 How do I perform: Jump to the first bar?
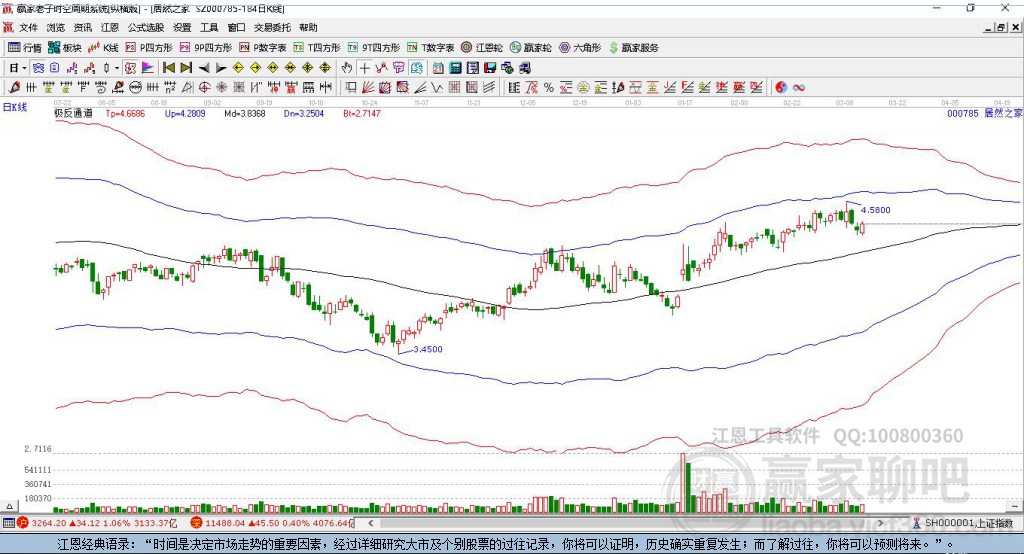168,68
